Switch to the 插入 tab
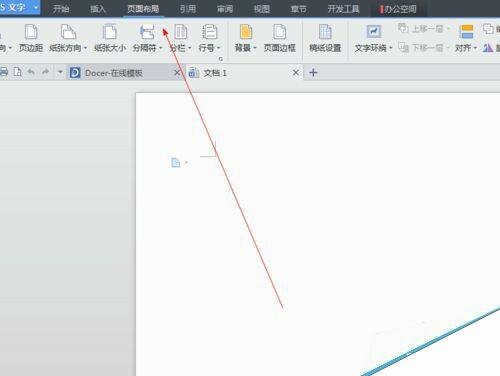The image size is (500, 376). (98, 9)
